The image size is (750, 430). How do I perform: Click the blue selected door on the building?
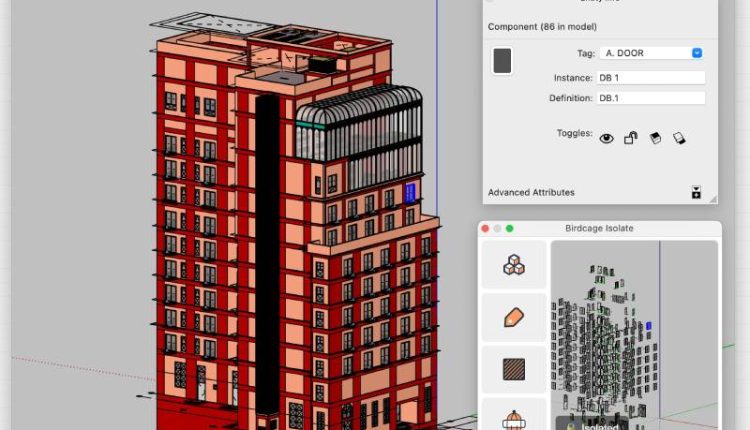410,192
